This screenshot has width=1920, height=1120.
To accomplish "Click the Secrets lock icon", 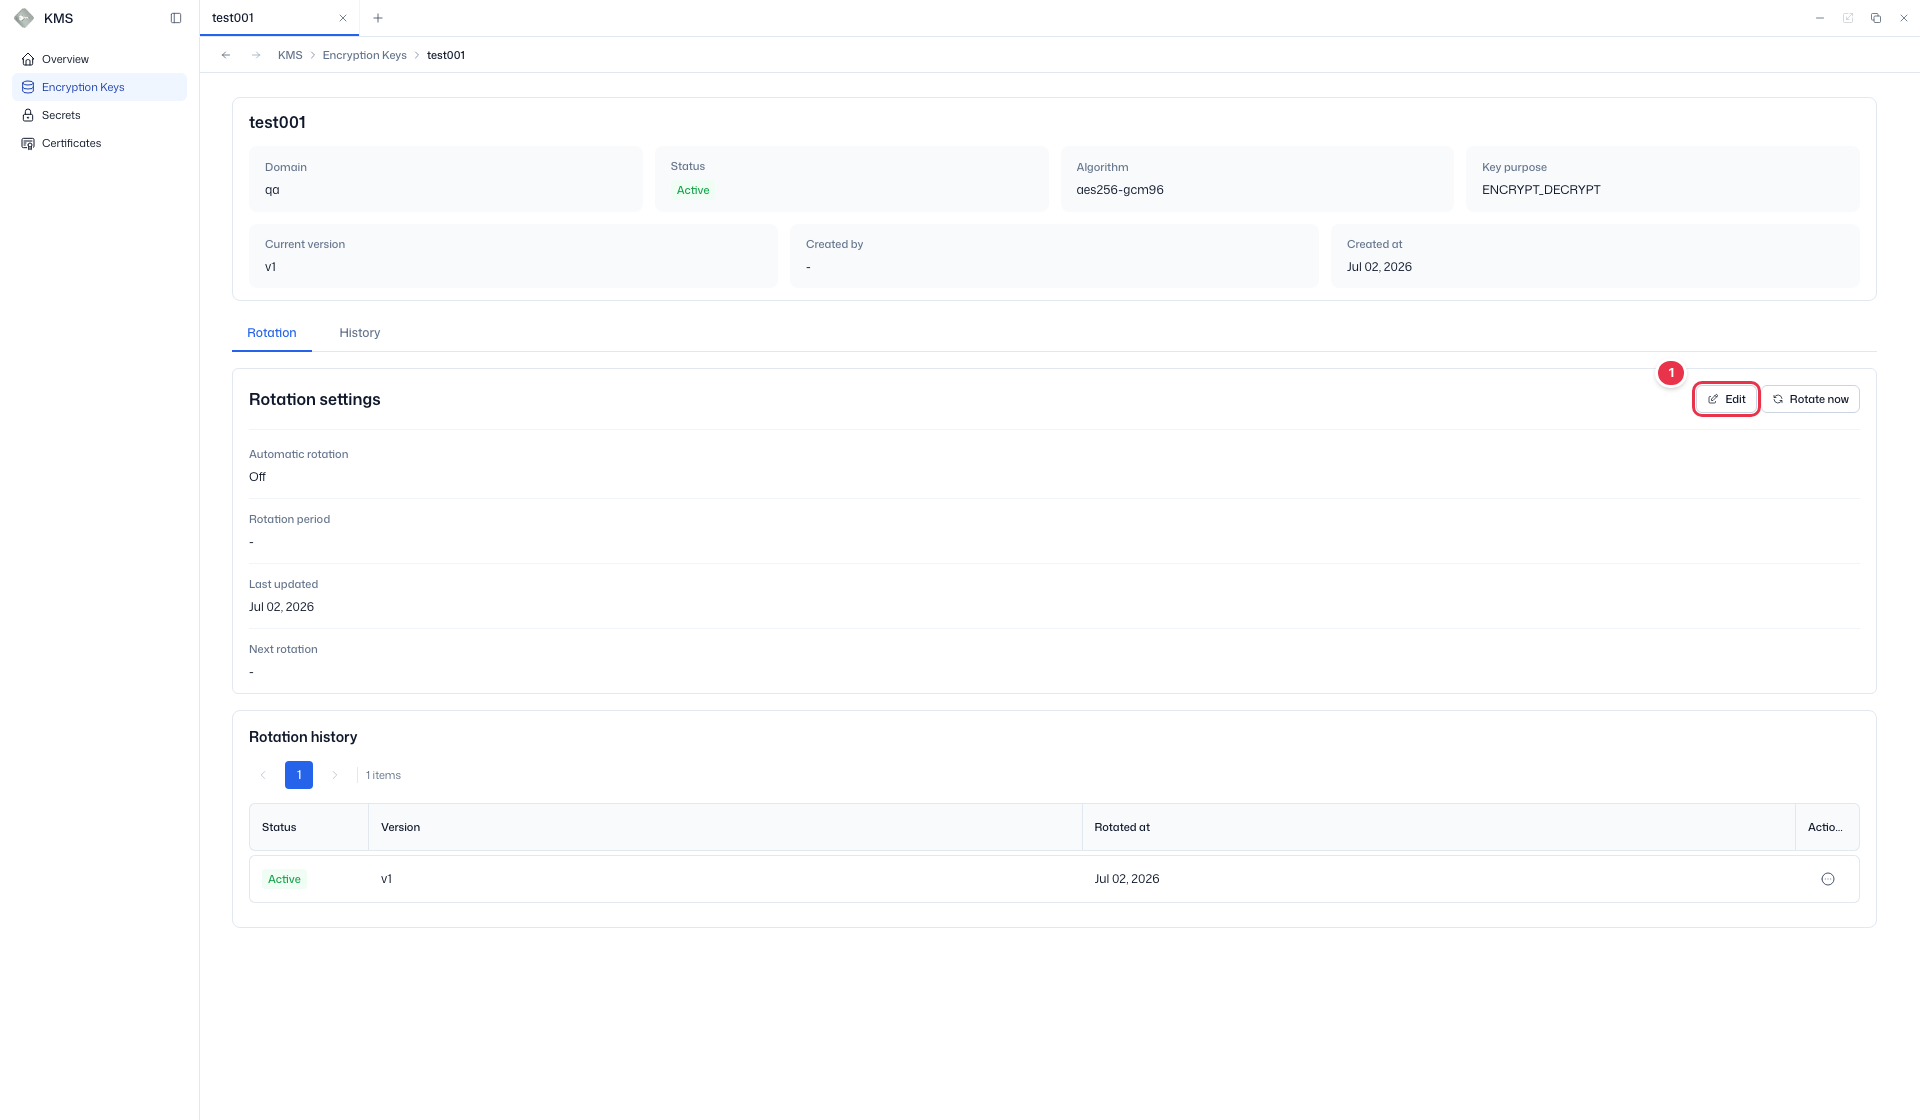I will 28,115.
